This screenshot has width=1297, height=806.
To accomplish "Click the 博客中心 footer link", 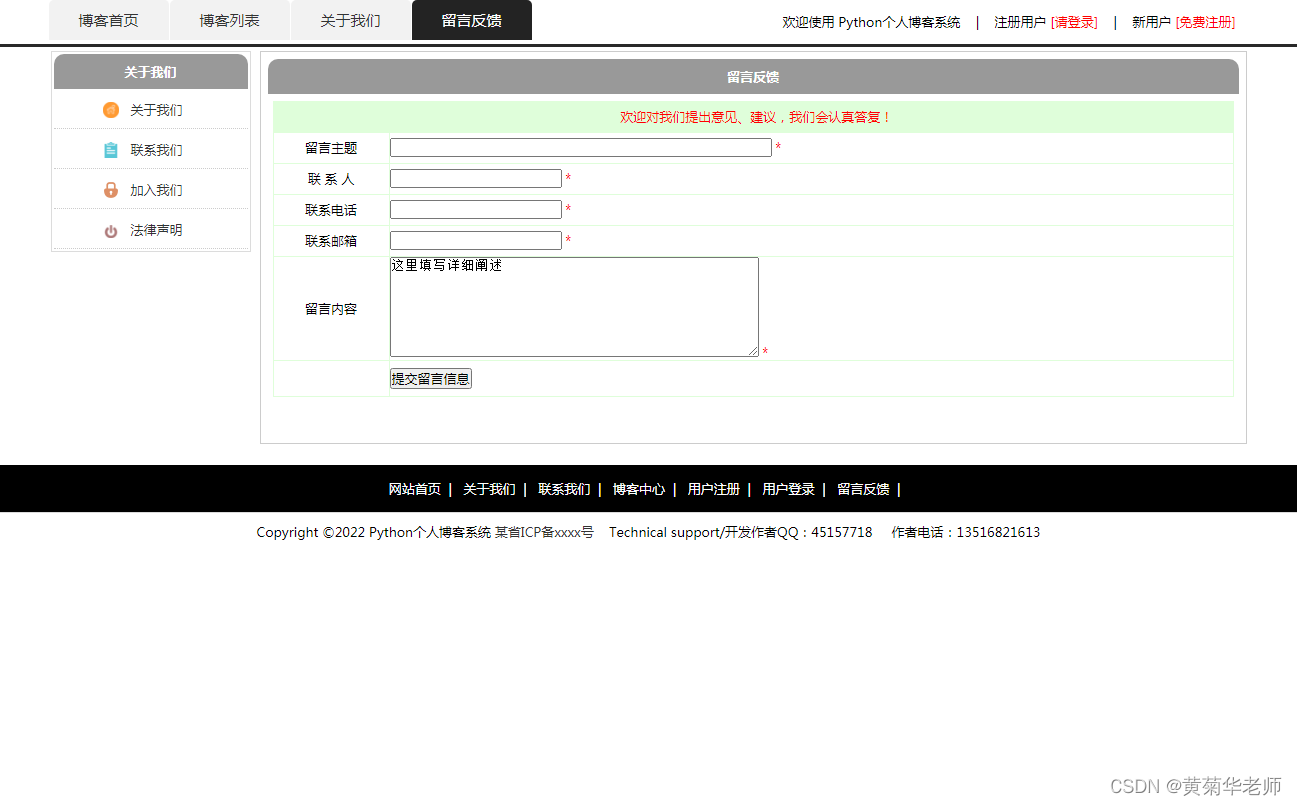I will [639, 489].
